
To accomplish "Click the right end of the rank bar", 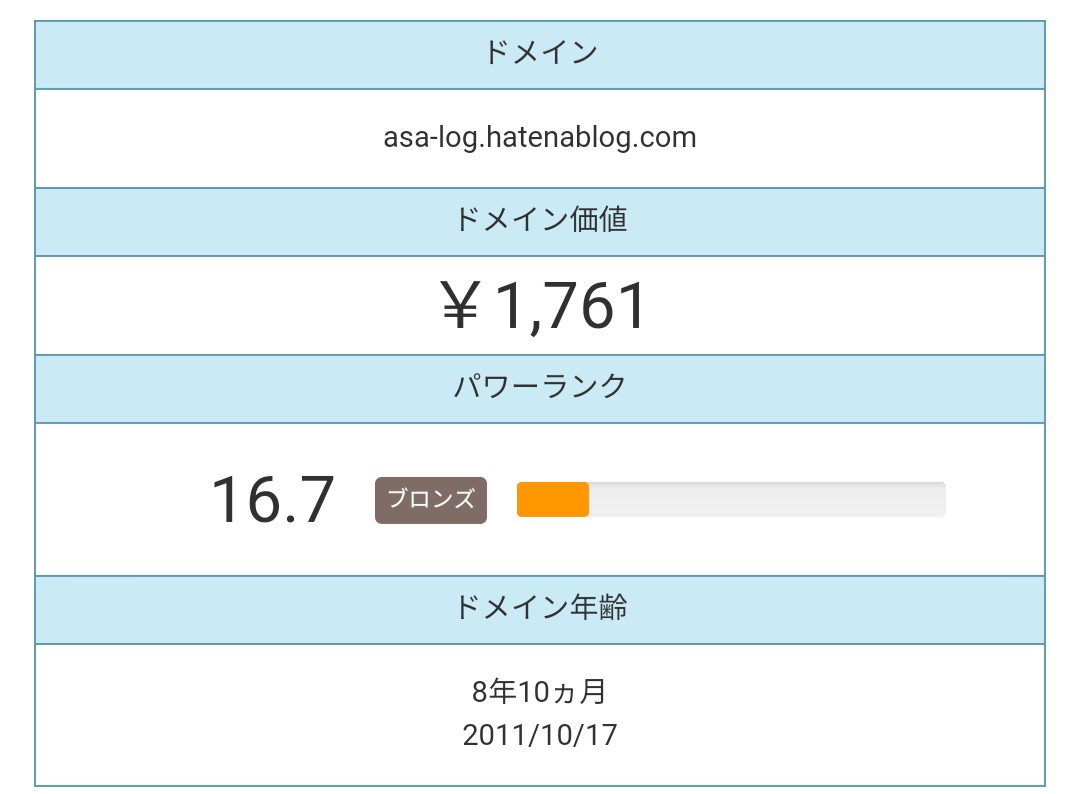I will pyautogui.click(x=938, y=499).
